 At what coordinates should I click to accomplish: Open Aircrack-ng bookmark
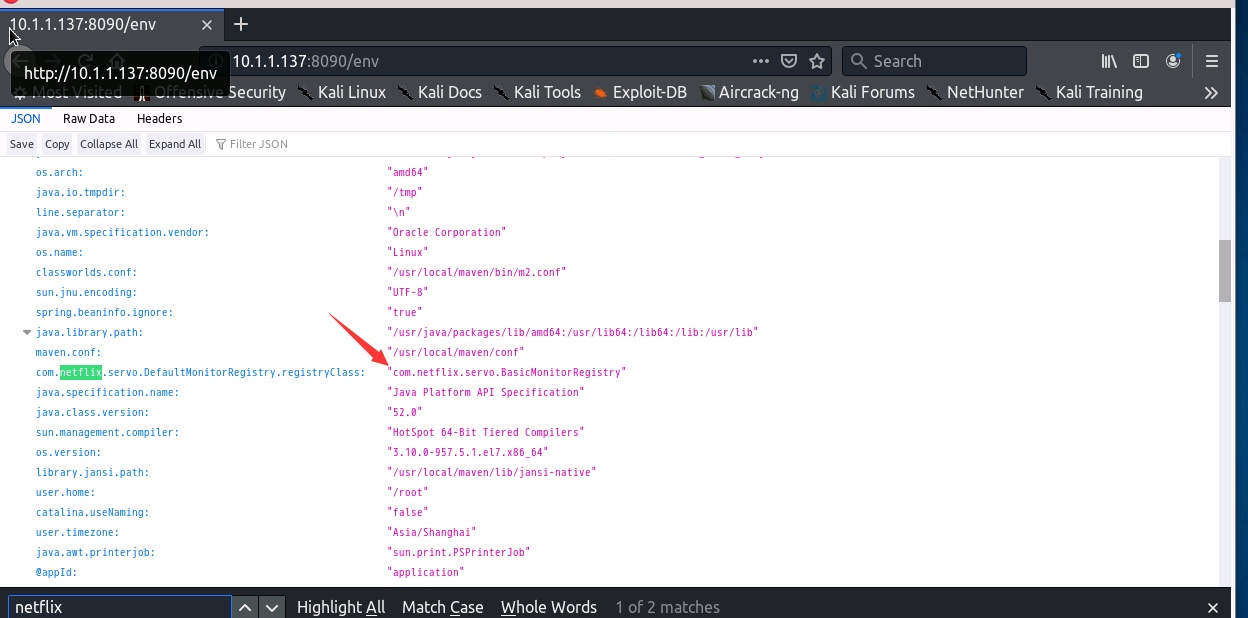click(749, 92)
